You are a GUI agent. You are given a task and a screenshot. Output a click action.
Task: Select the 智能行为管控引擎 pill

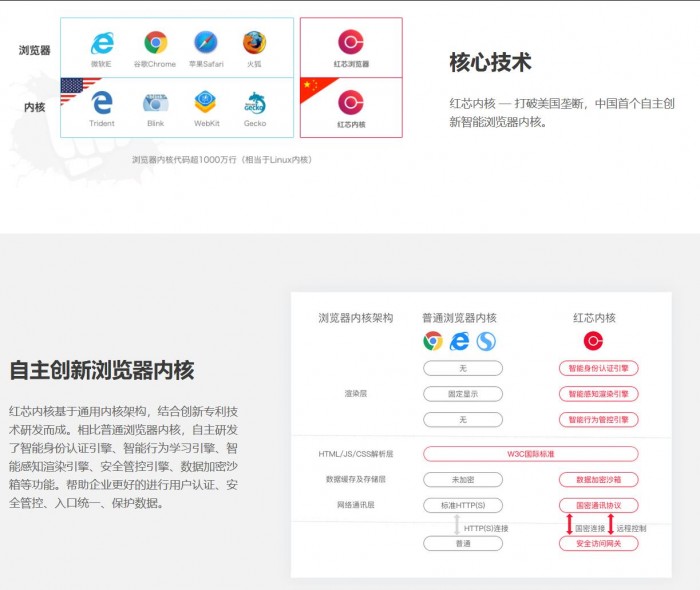[598, 420]
